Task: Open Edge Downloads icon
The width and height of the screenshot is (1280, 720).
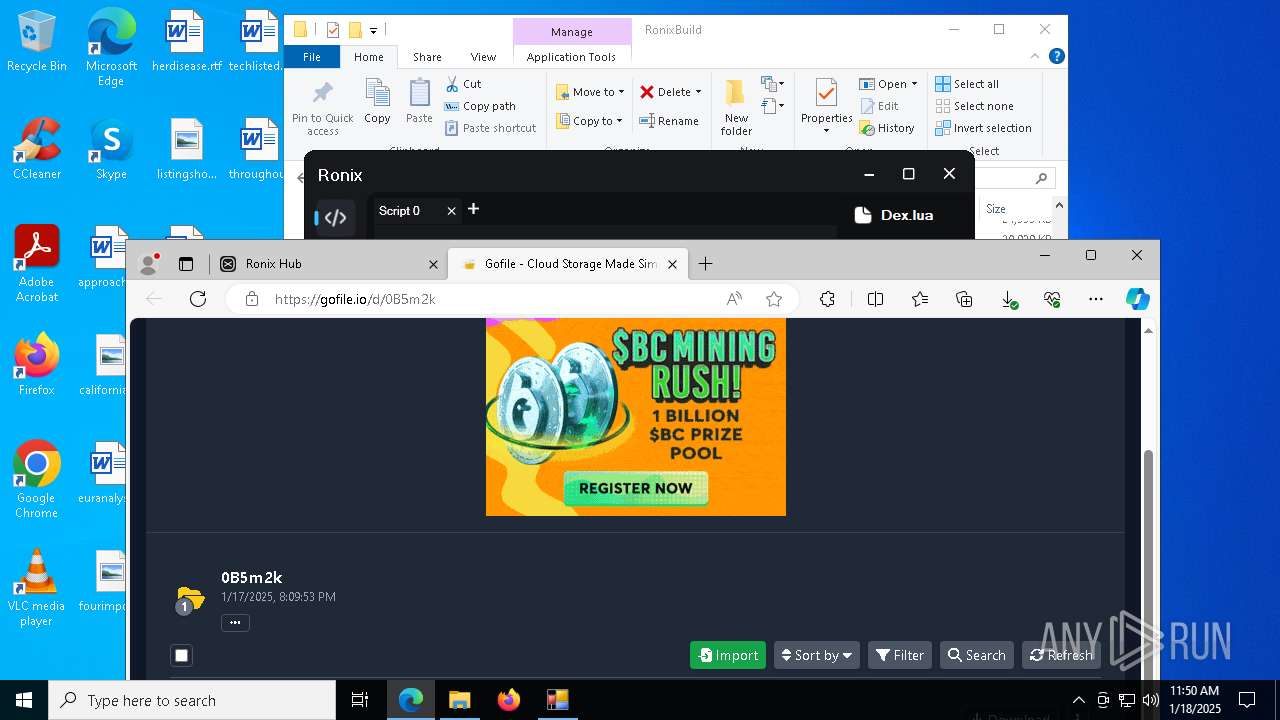Action: [x=1009, y=299]
